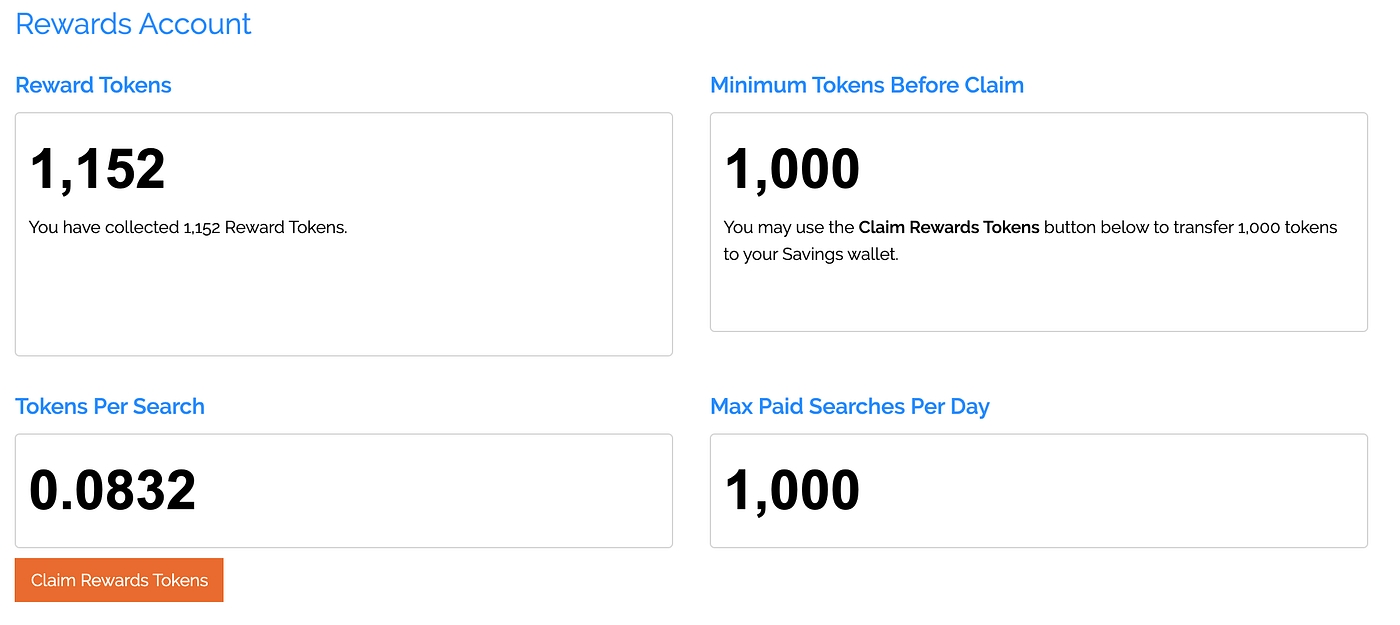Click the bold 'Claim Rewards Tokens' text in description

(948, 227)
